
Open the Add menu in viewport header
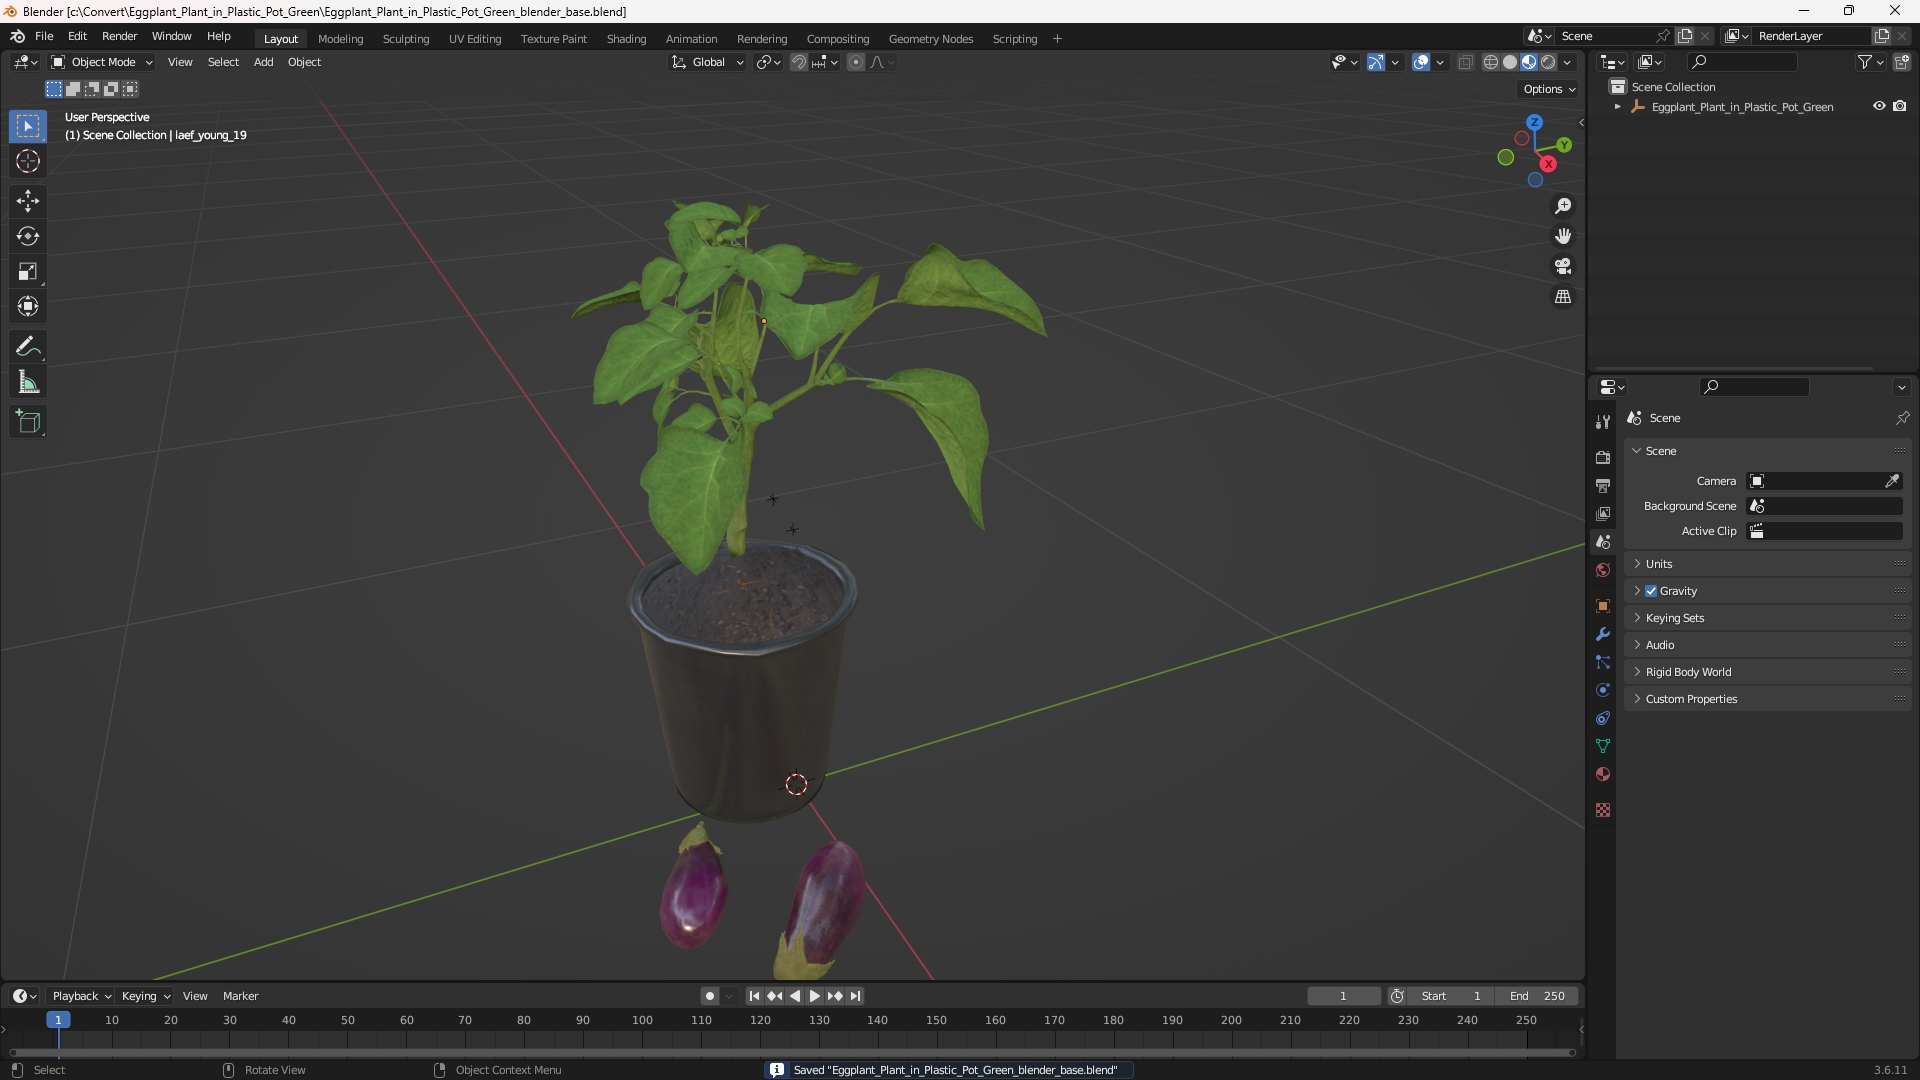coord(263,62)
